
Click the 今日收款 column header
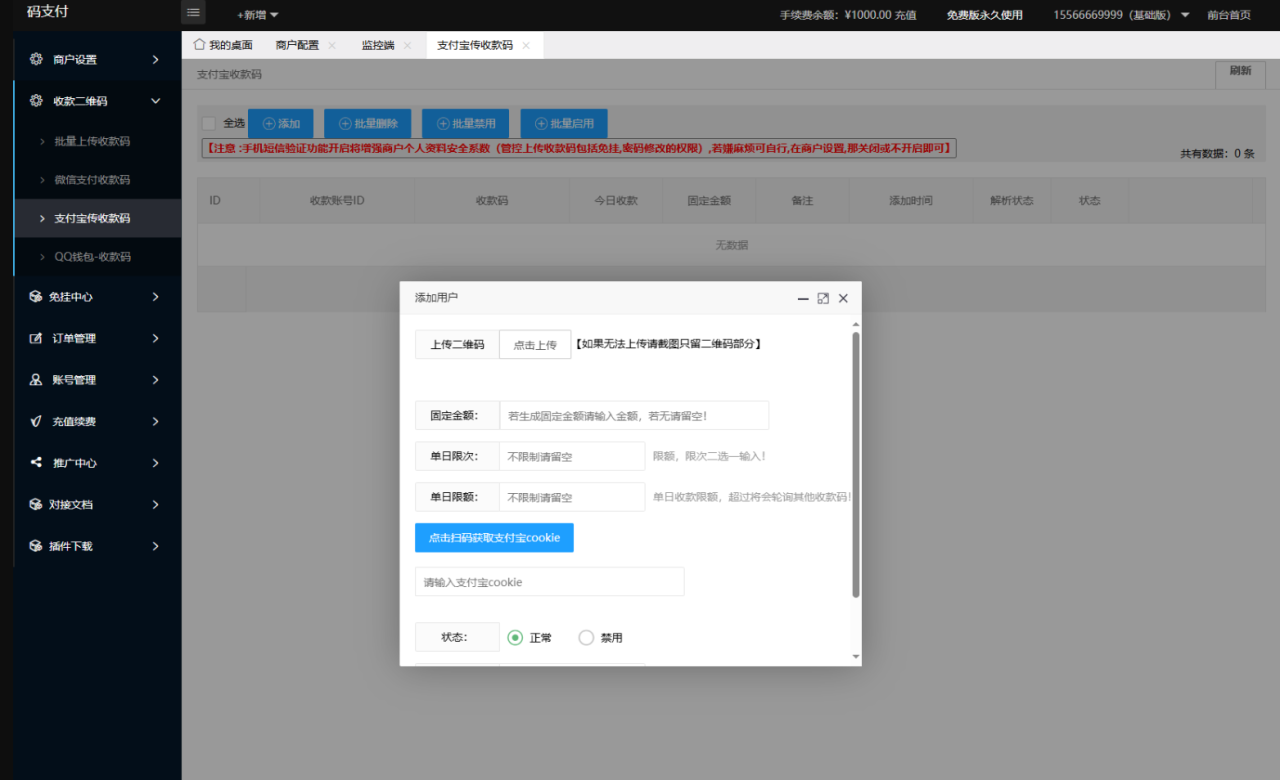617,201
